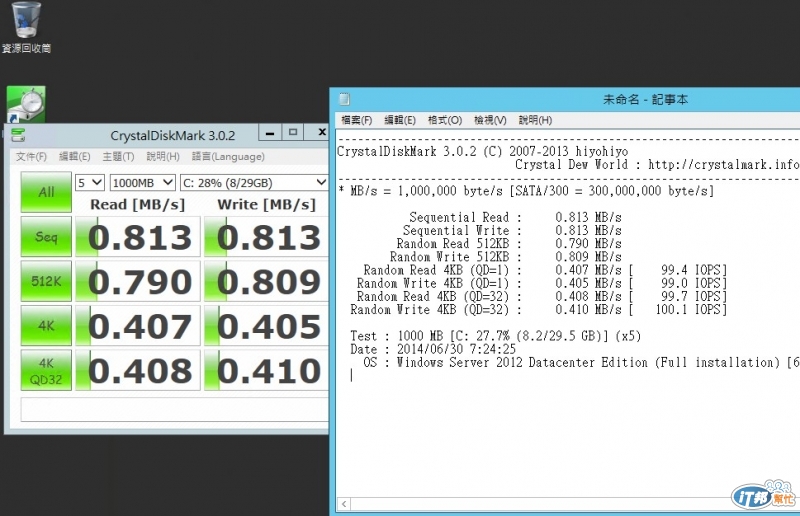Image resolution: width=800 pixels, height=516 pixels.
Task: Click the Sequential Write line in Notepad
Action: point(512,231)
